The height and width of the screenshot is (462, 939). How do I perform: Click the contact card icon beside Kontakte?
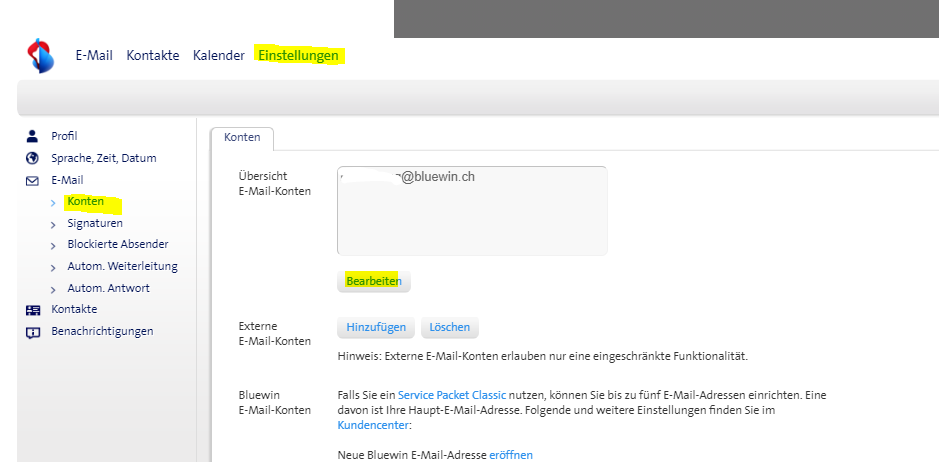pyautogui.click(x=32, y=310)
